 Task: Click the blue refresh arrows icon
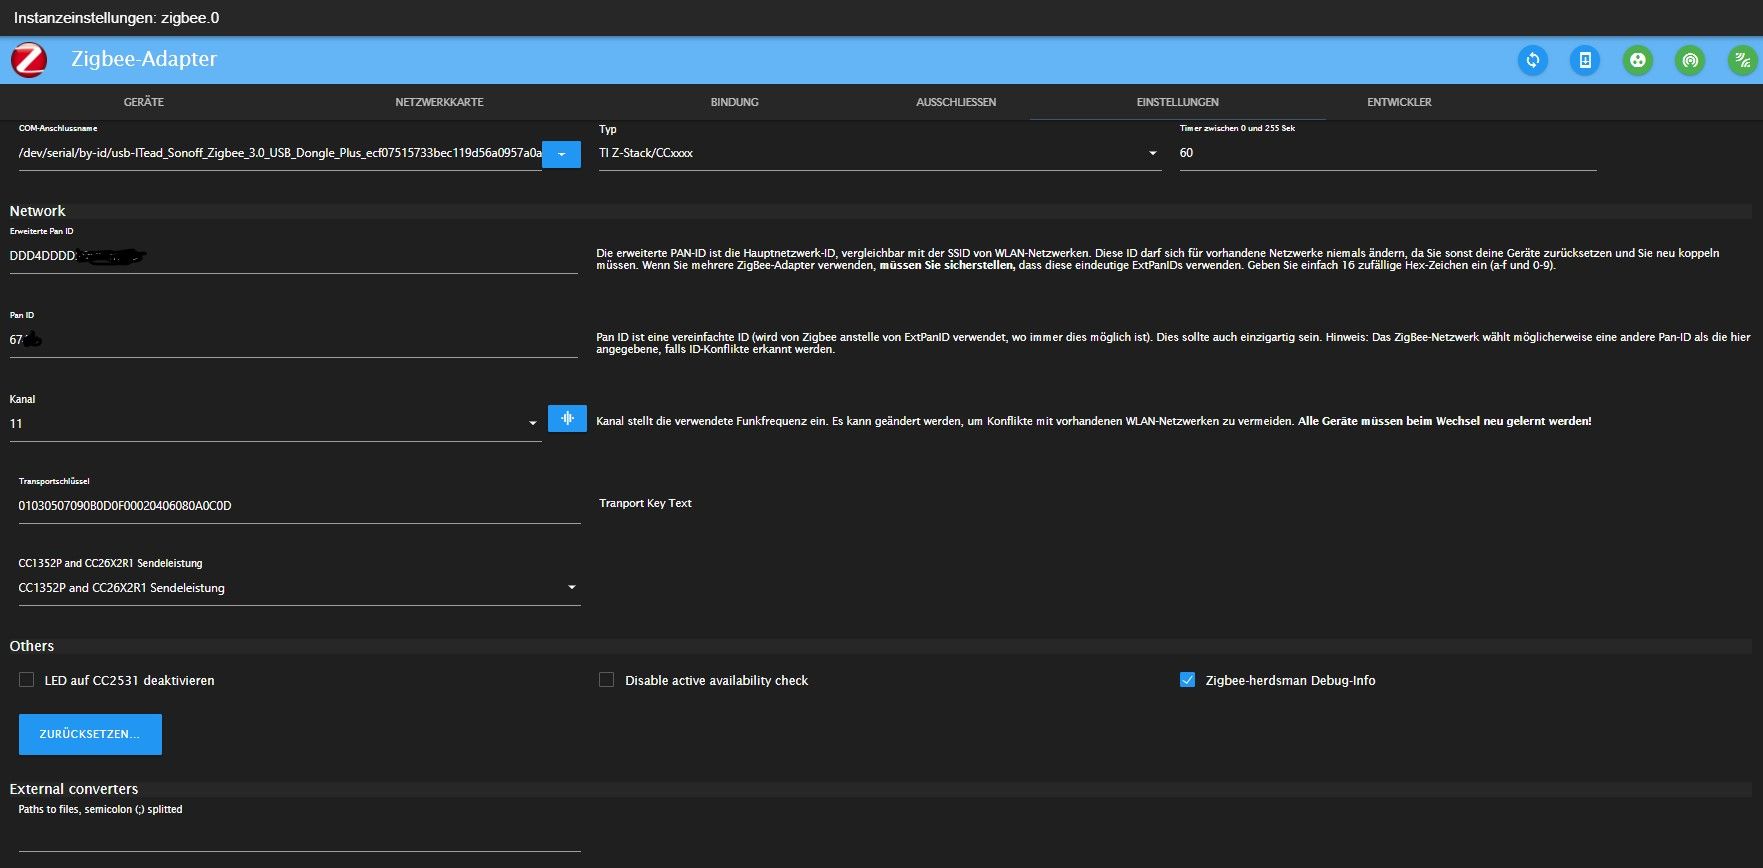[1532, 60]
